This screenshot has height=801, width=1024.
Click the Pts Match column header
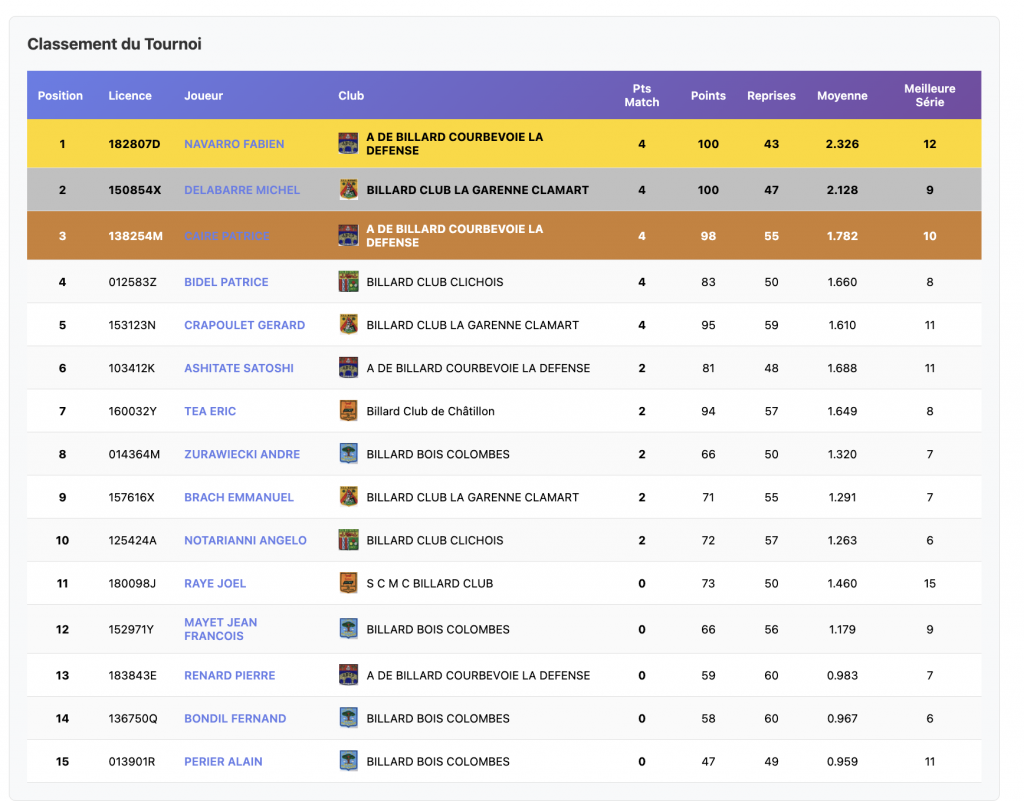pos(641,96)
